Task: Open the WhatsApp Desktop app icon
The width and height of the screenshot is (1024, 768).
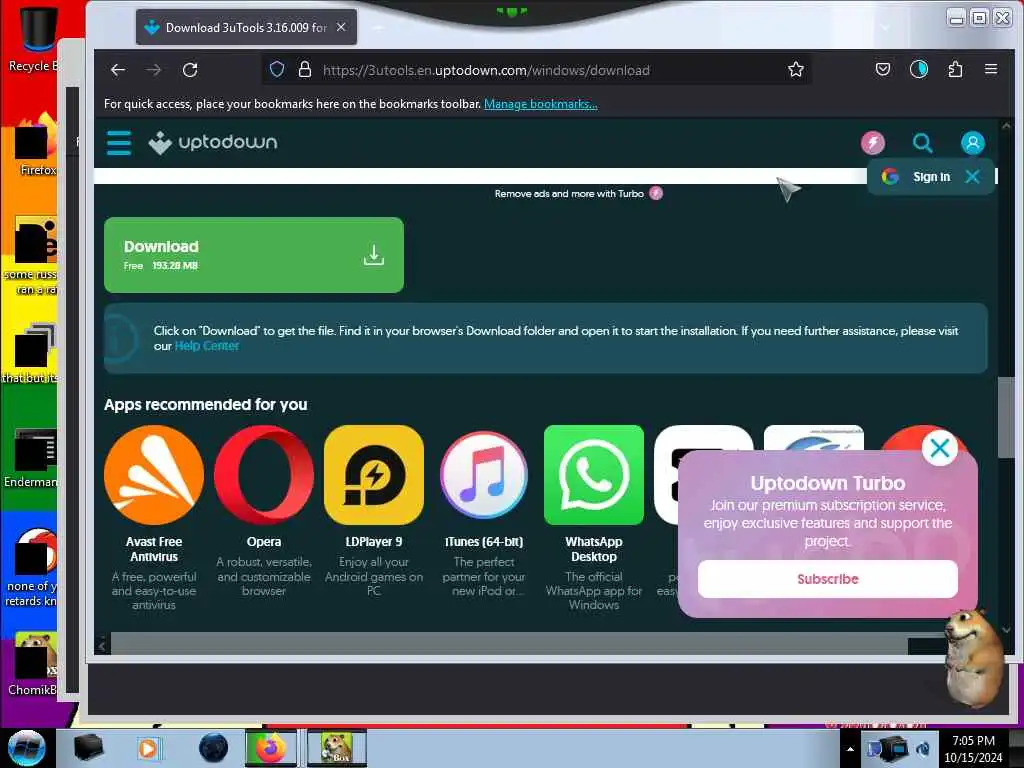Action: point(594,475)
